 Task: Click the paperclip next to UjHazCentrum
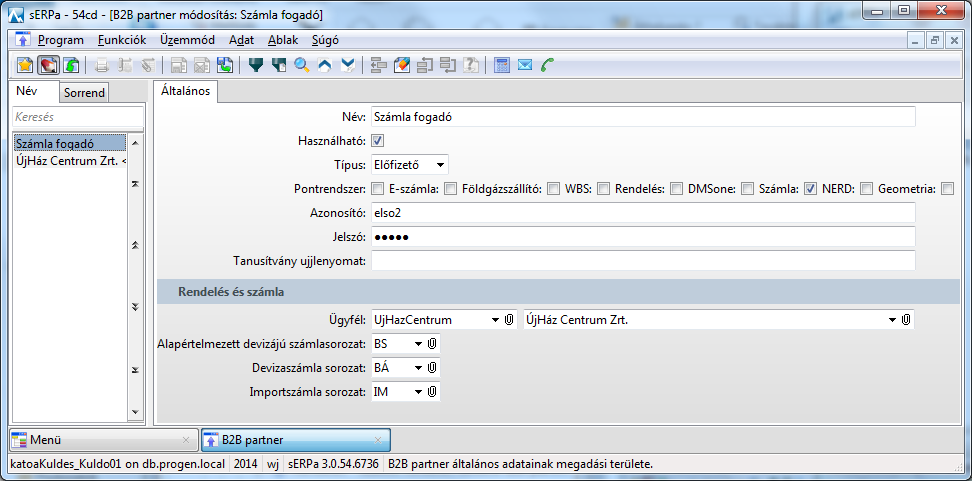click(x=509, y=320)
